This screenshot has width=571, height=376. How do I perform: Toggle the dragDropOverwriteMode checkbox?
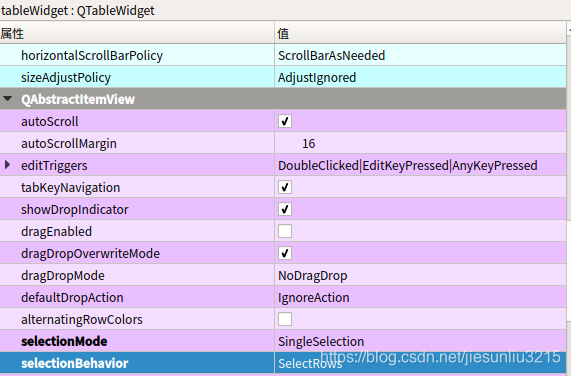285,253
